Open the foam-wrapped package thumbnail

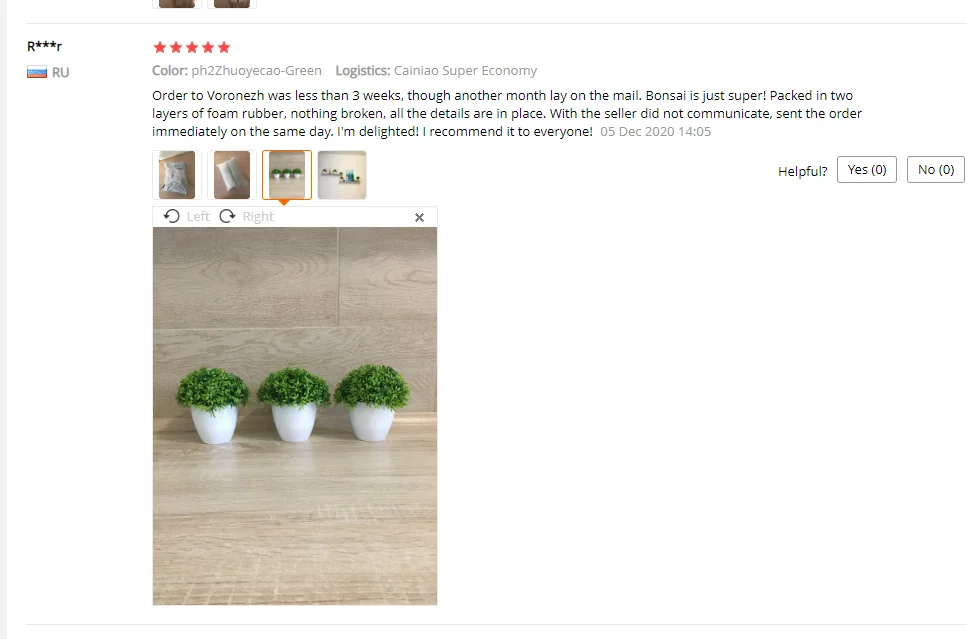pos(232,175)
